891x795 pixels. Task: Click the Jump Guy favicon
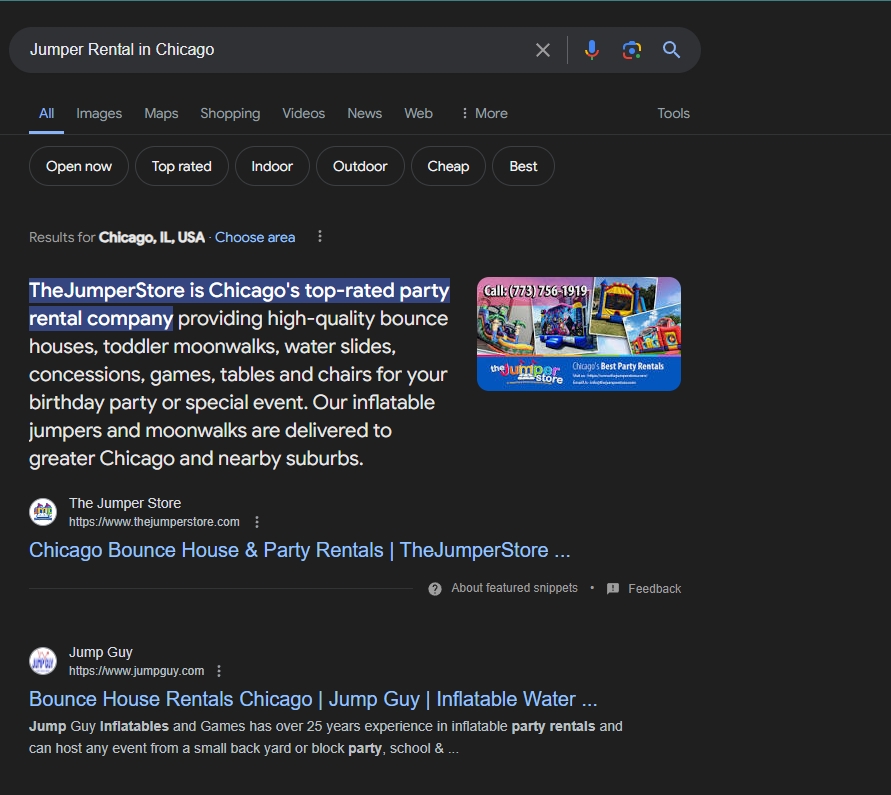tap(43, 661)
